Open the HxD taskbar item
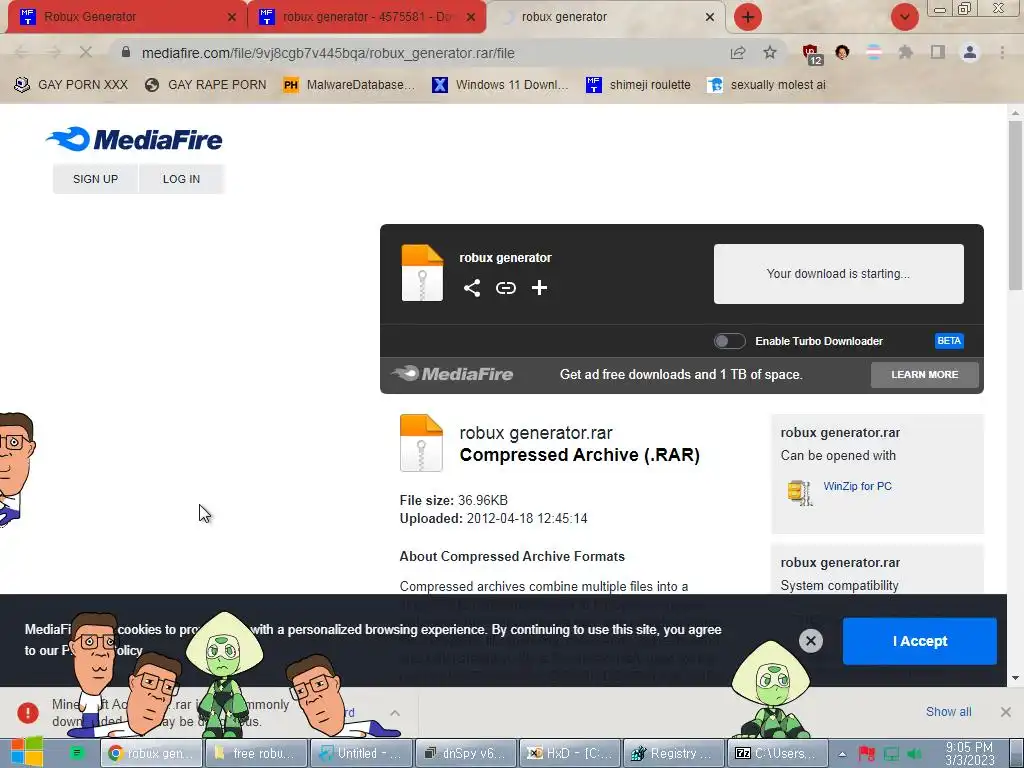This screenshot has height=768, width=1024. point(570,753)
